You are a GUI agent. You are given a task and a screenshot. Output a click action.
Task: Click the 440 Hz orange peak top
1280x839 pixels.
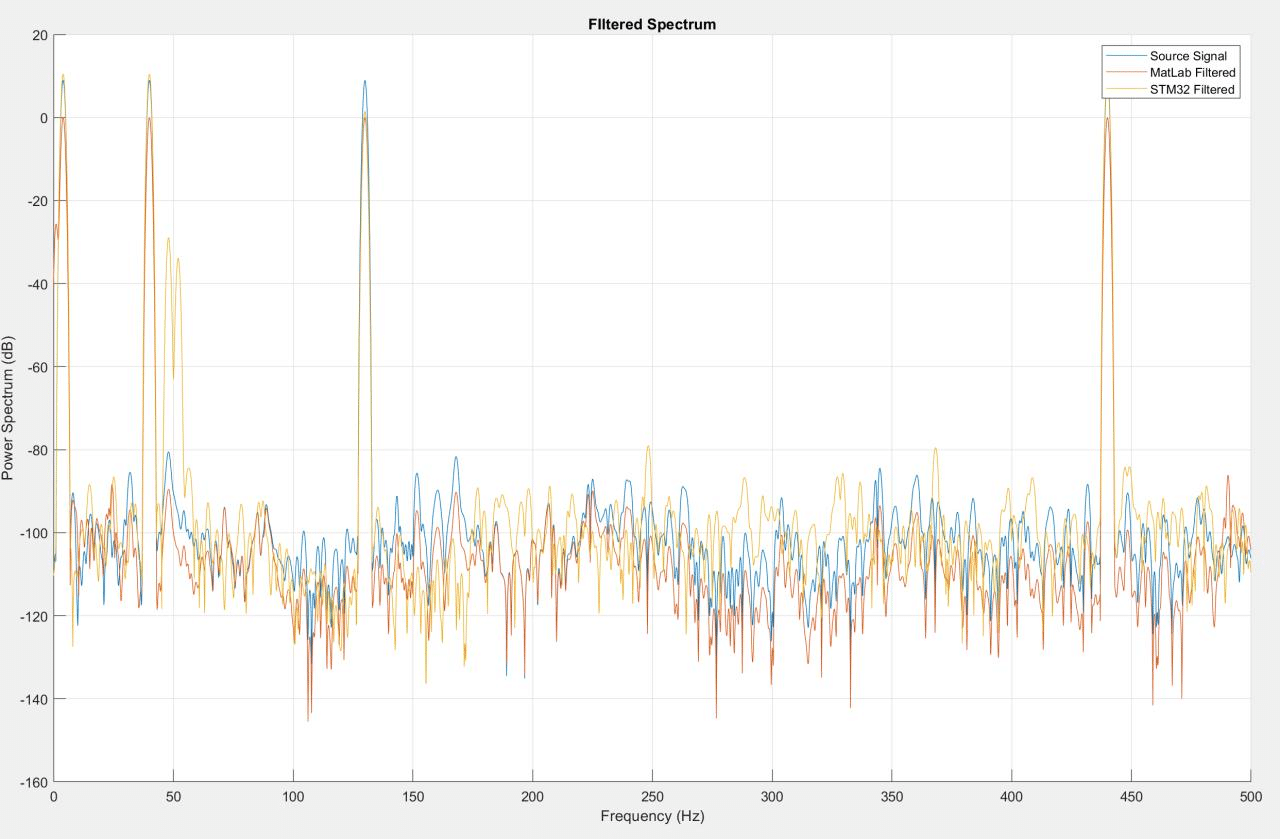coord(1107,118)
